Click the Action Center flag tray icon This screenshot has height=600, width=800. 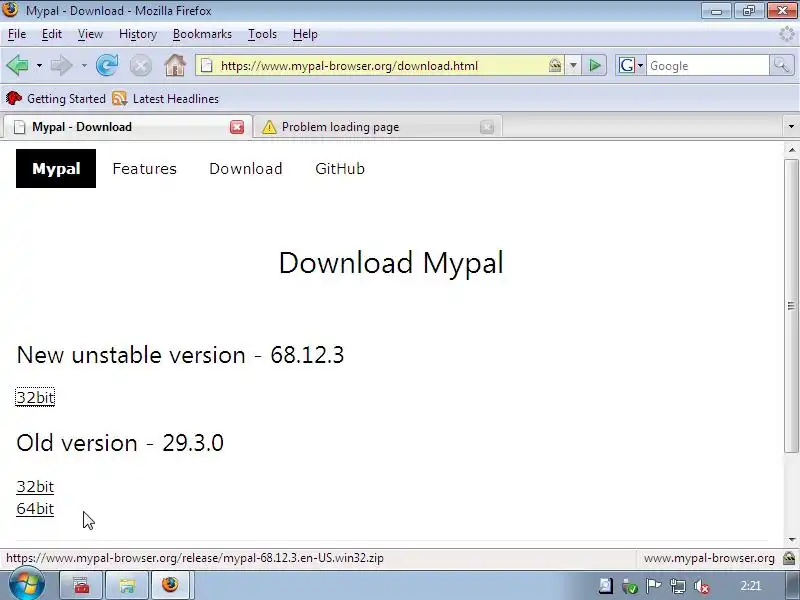(654, 586)
